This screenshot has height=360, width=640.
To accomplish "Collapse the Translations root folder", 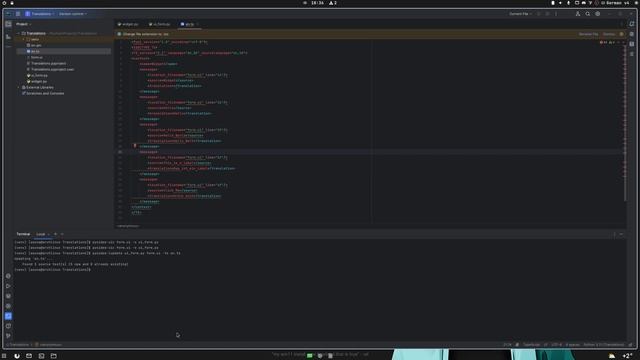I will [18, 33].
